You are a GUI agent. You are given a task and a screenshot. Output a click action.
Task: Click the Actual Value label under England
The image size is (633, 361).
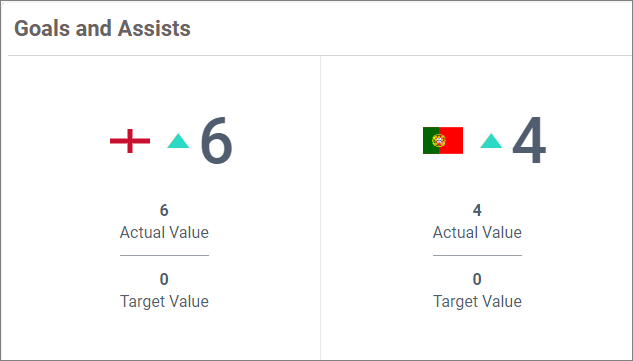tap(164, 232)
